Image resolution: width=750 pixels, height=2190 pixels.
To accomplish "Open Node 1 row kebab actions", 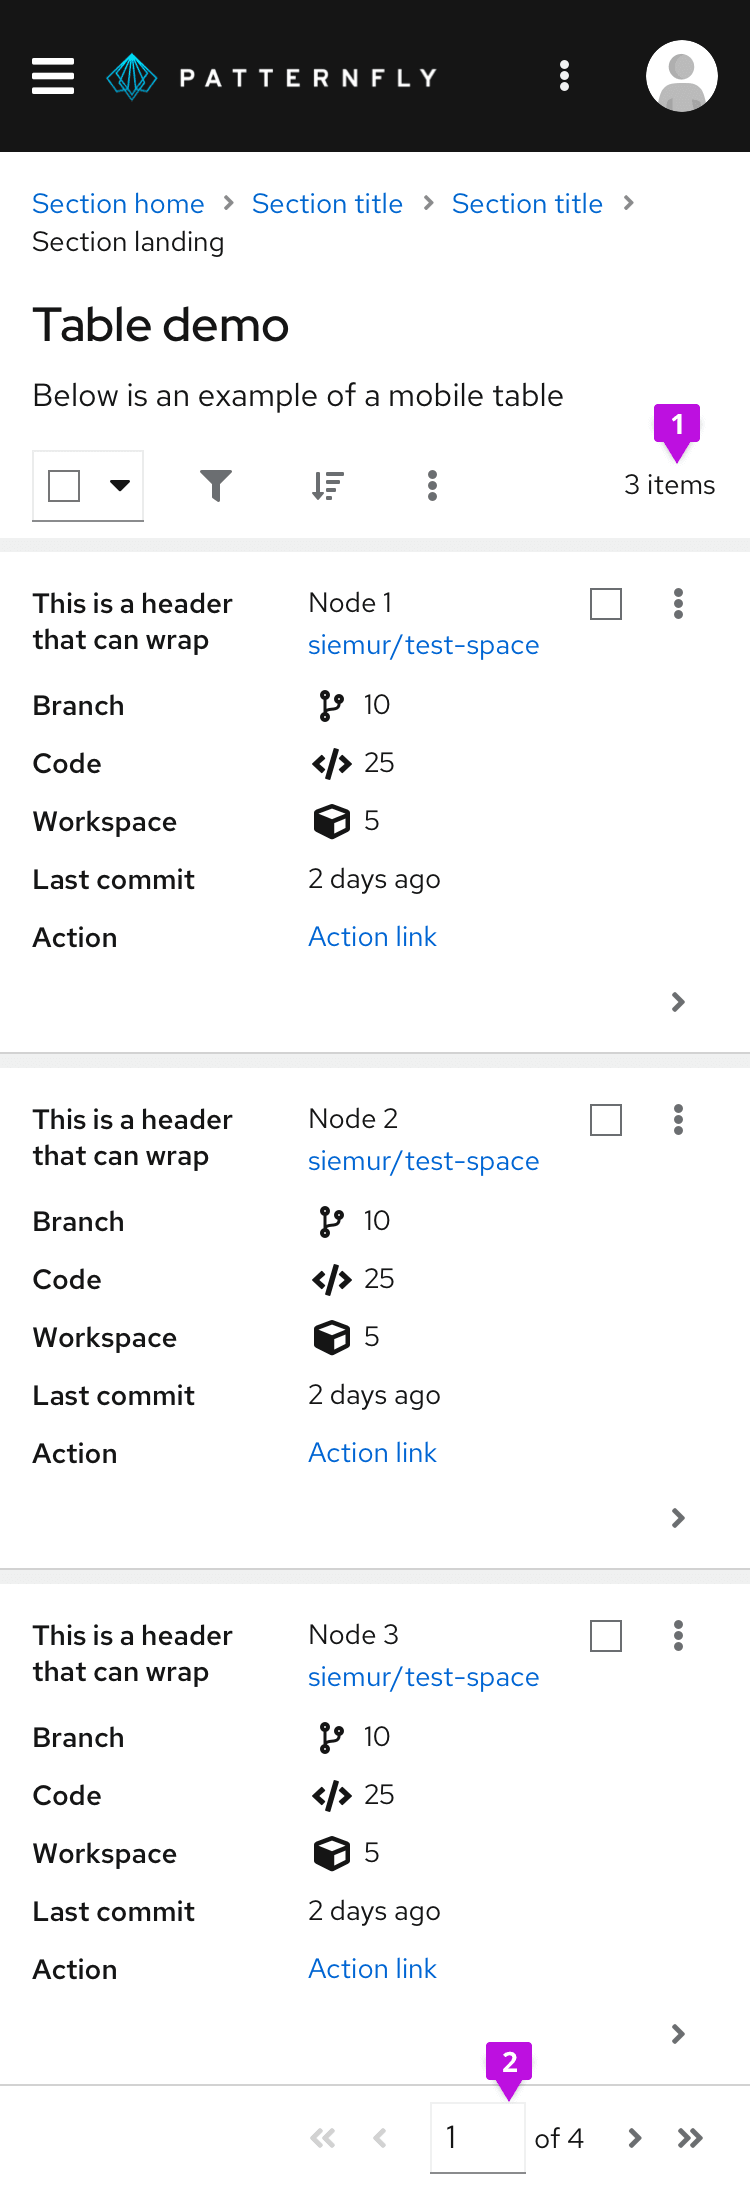I will point(678,604).
